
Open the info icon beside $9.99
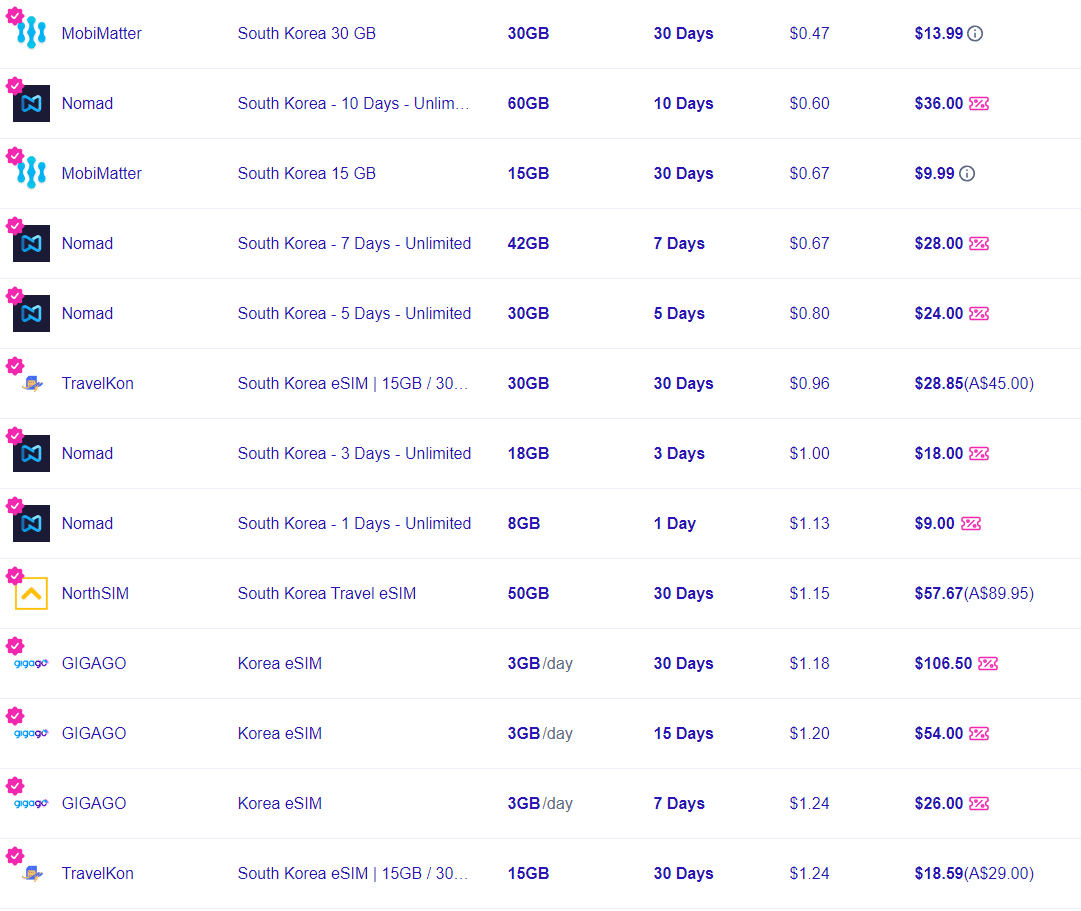[966, 172]
